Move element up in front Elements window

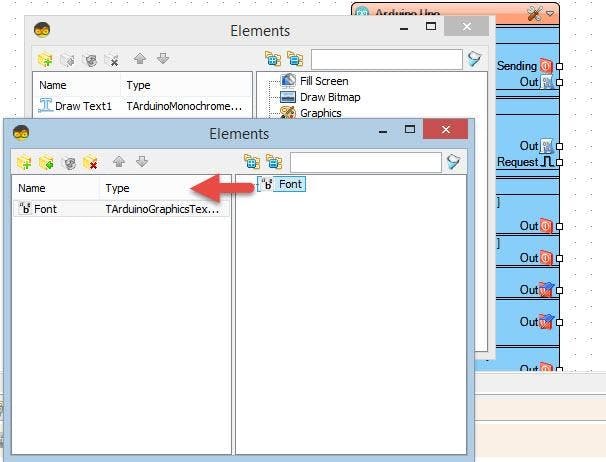pyautogui.click(x=119, y=162)
